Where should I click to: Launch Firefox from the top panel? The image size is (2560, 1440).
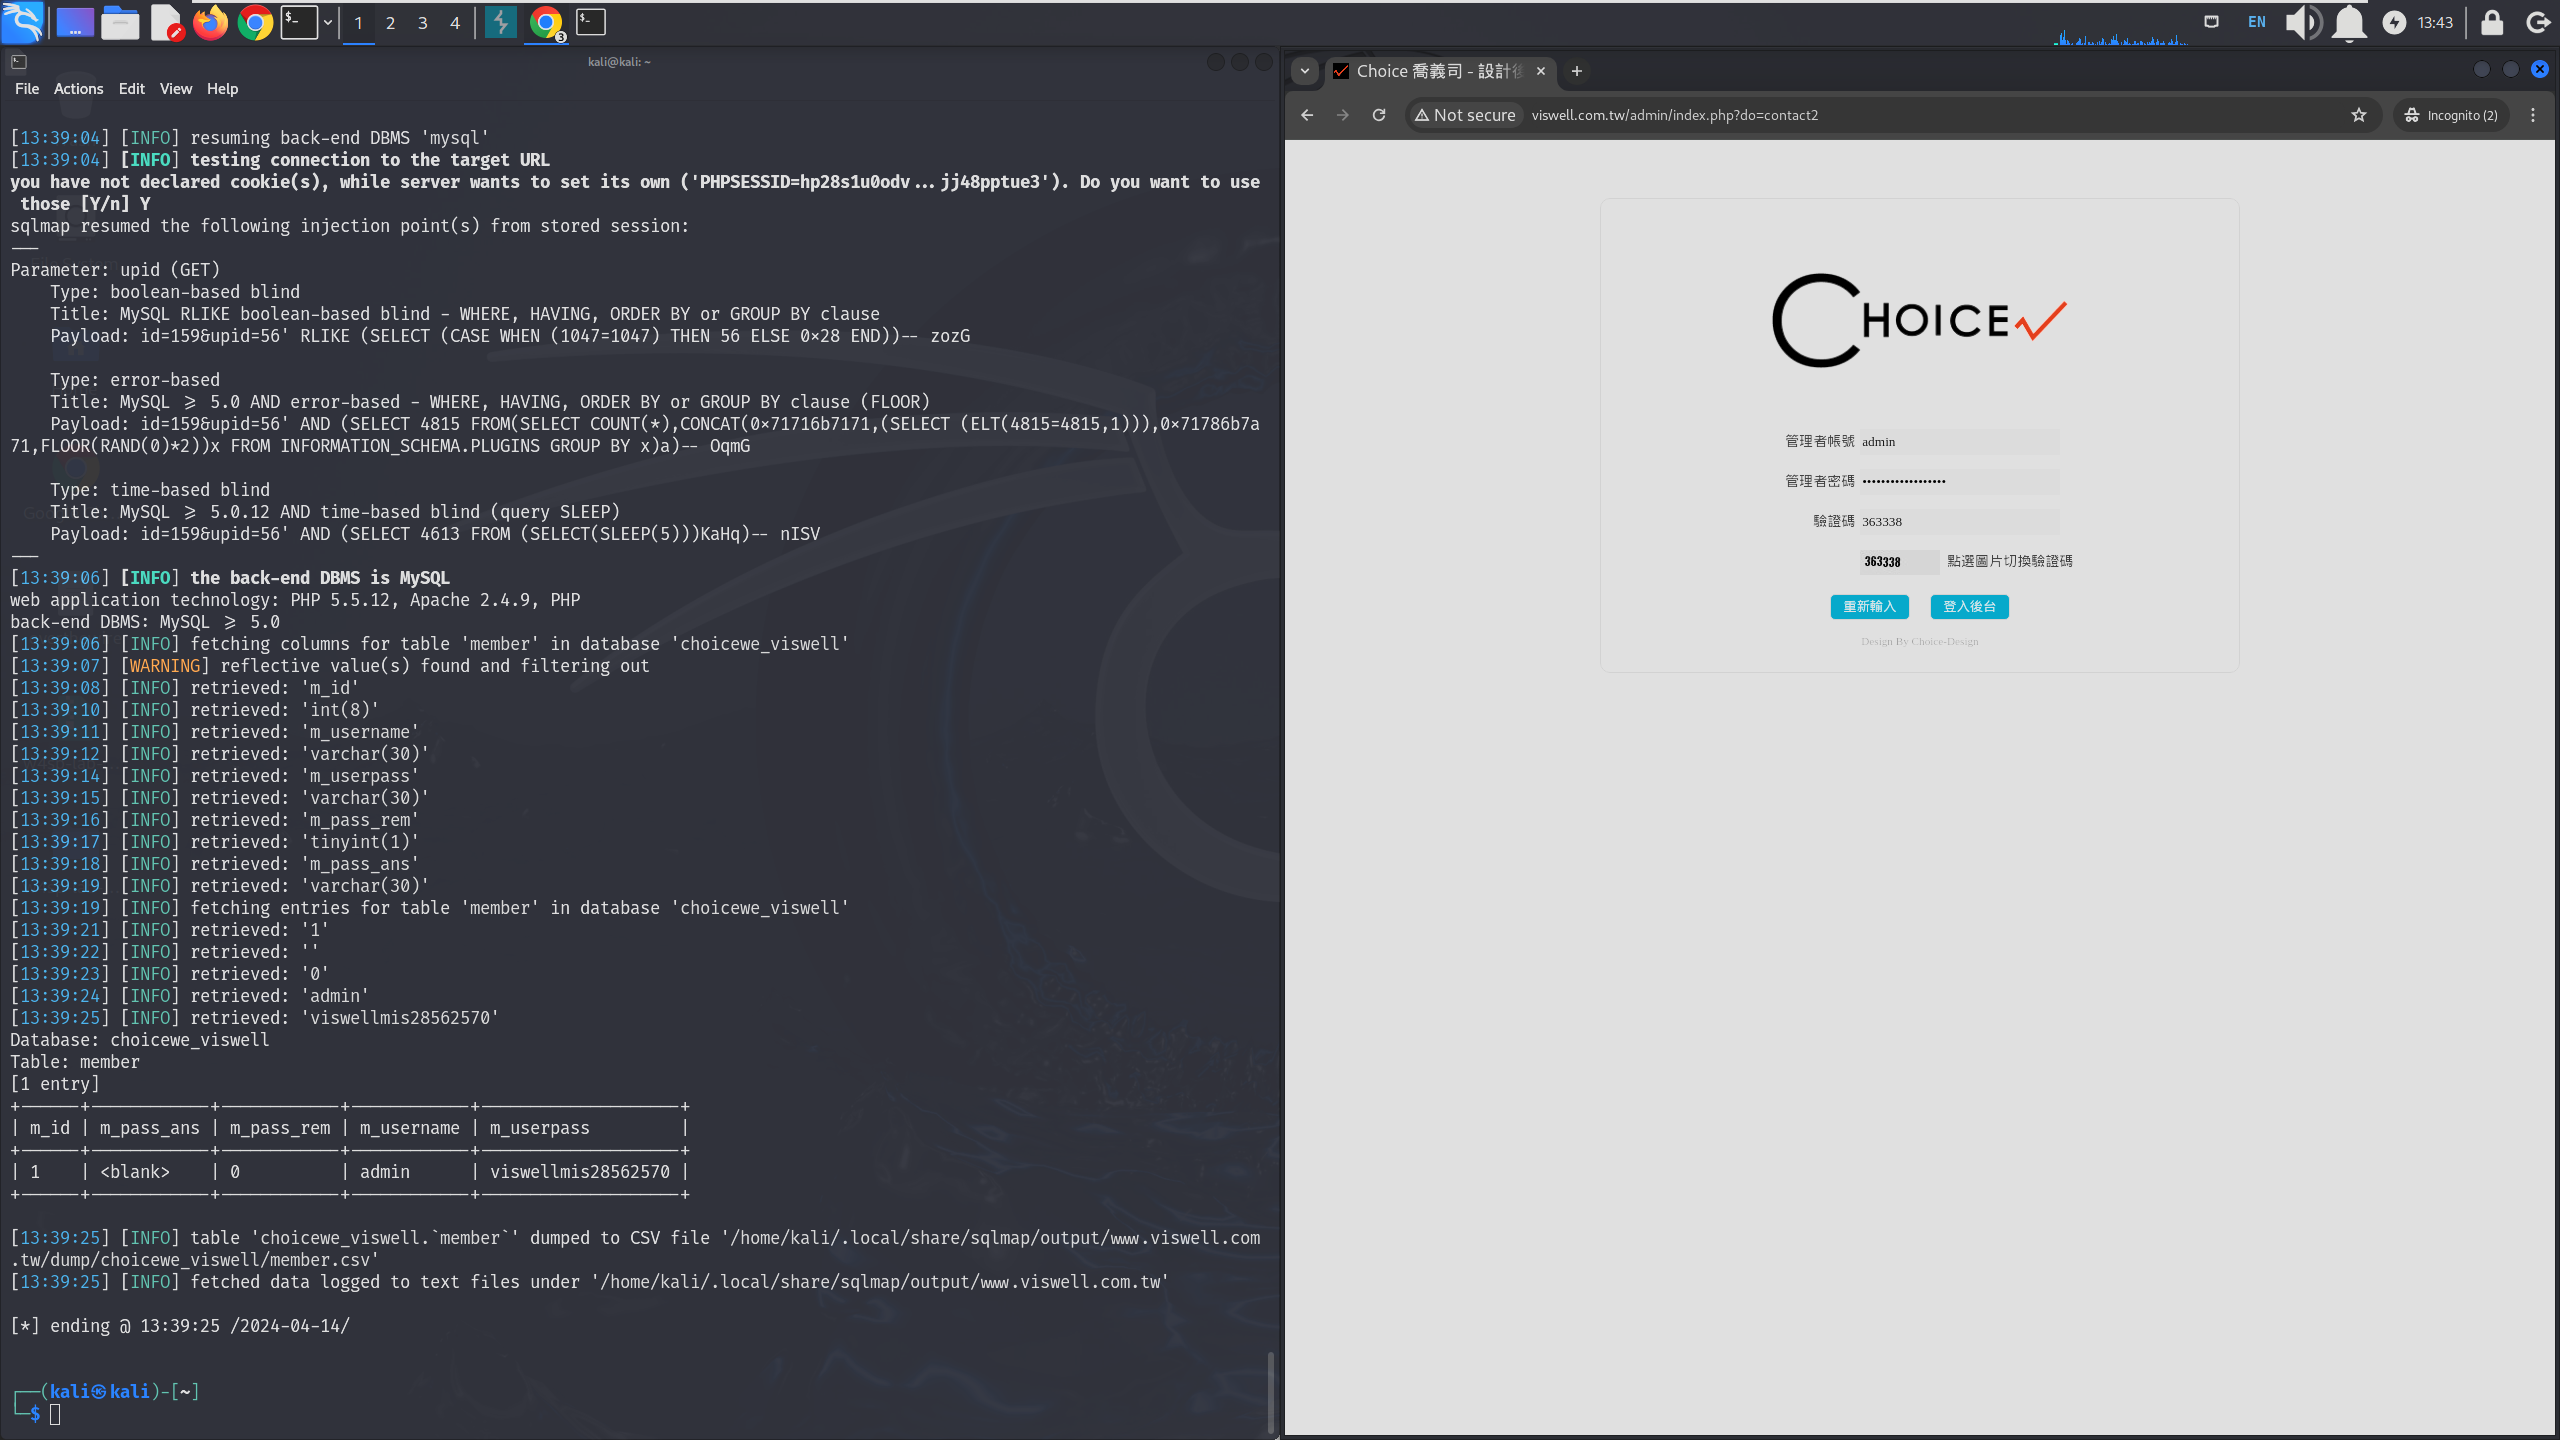pos(210,22)
